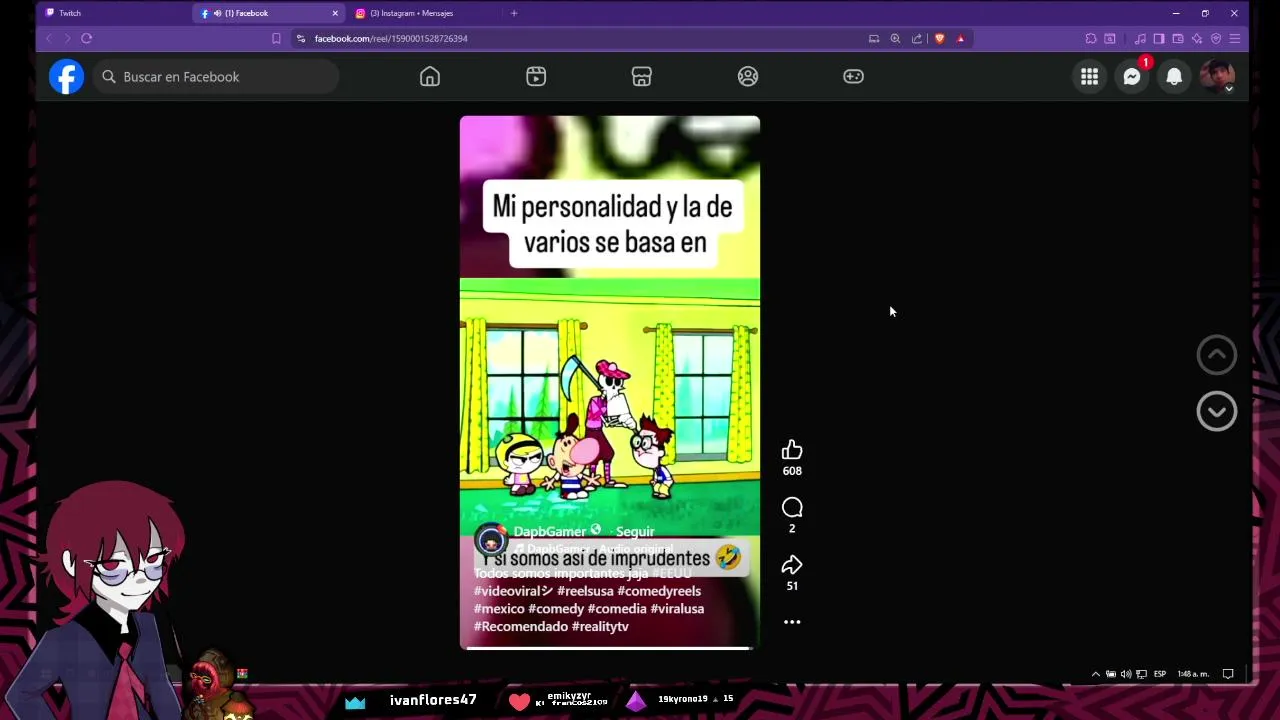Open the Facebook menu grid icon
The width and height of the screenshot is (1280, 720).
click(1089, 77)
